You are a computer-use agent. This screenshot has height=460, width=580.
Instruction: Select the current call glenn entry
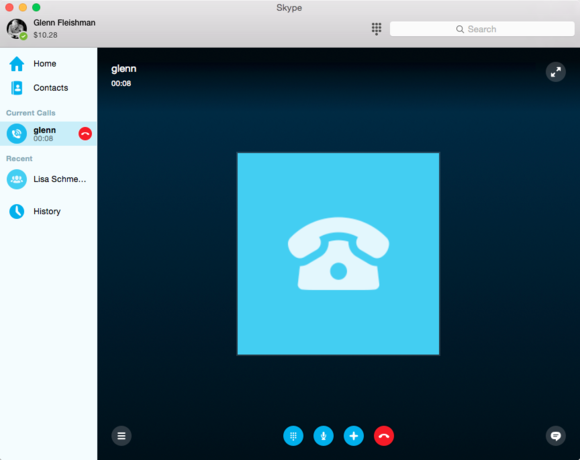48,133
